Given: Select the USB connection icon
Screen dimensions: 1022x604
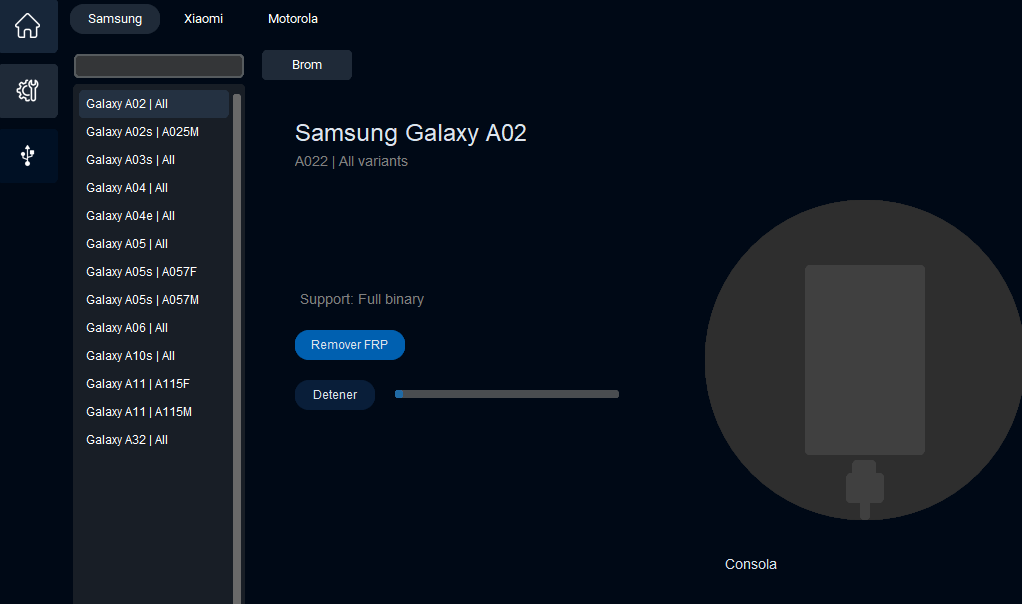Looking at the screenshot, I should [28, 155].
